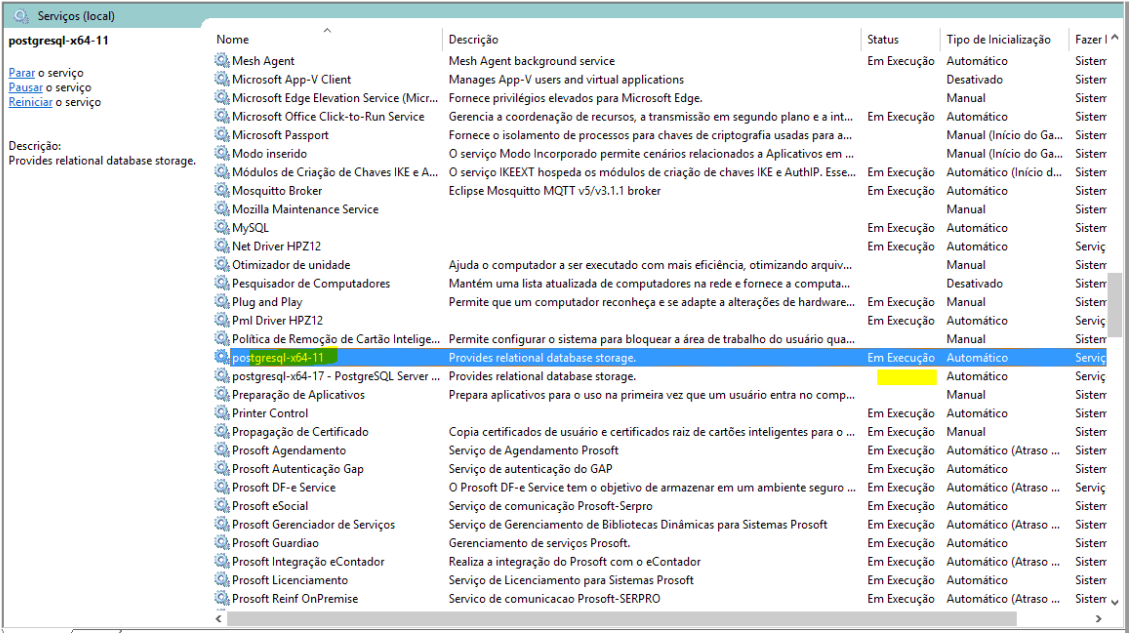
Task: Click Serviço de Agendamento Prosoft description
Action: (534, 450)
